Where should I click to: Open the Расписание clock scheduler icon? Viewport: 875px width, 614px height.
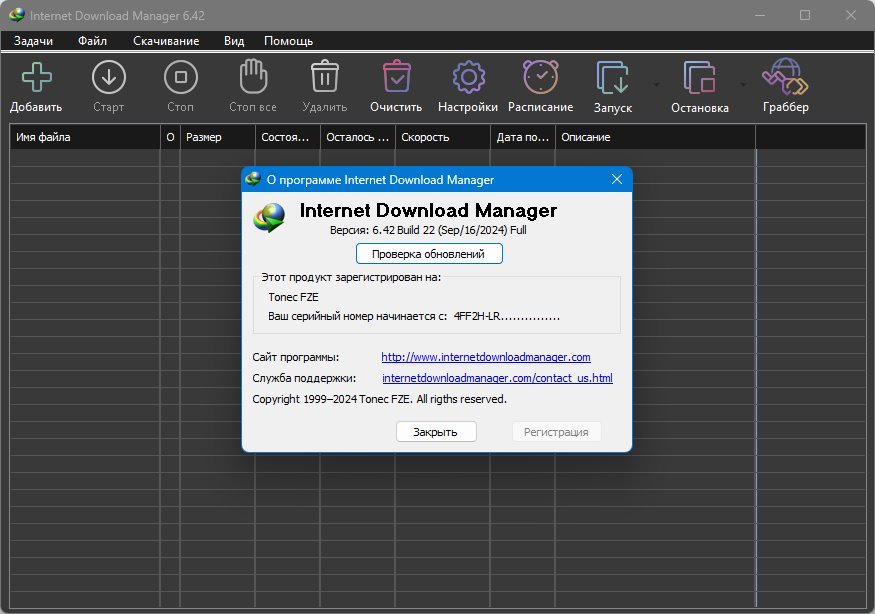[540, 76]
